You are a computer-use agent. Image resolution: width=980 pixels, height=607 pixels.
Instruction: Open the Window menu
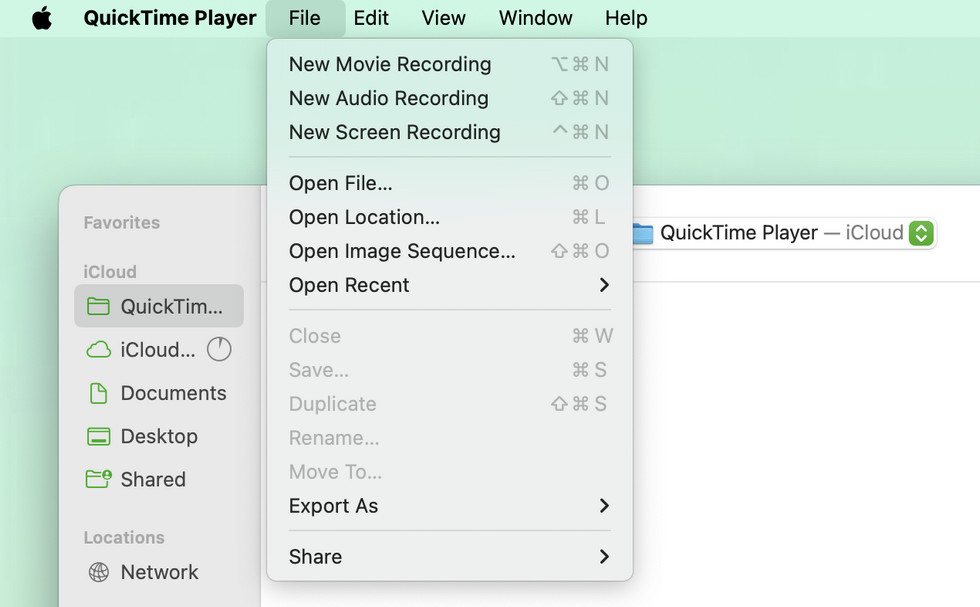536,18
